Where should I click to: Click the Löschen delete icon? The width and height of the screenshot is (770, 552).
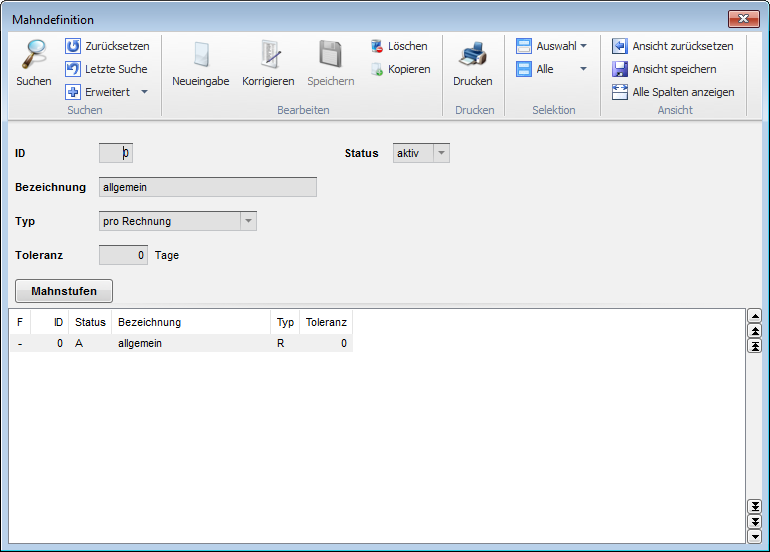tap(377, 46)
